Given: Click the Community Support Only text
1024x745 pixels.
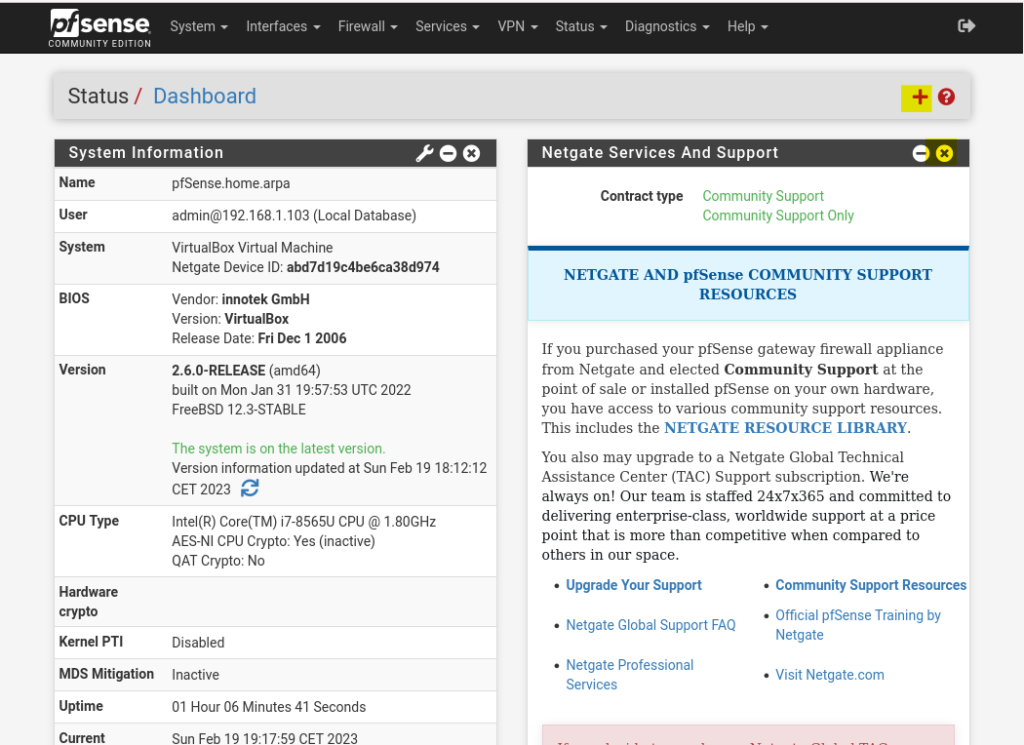Looking at the screenshot, I should click(x=778, y=215).
